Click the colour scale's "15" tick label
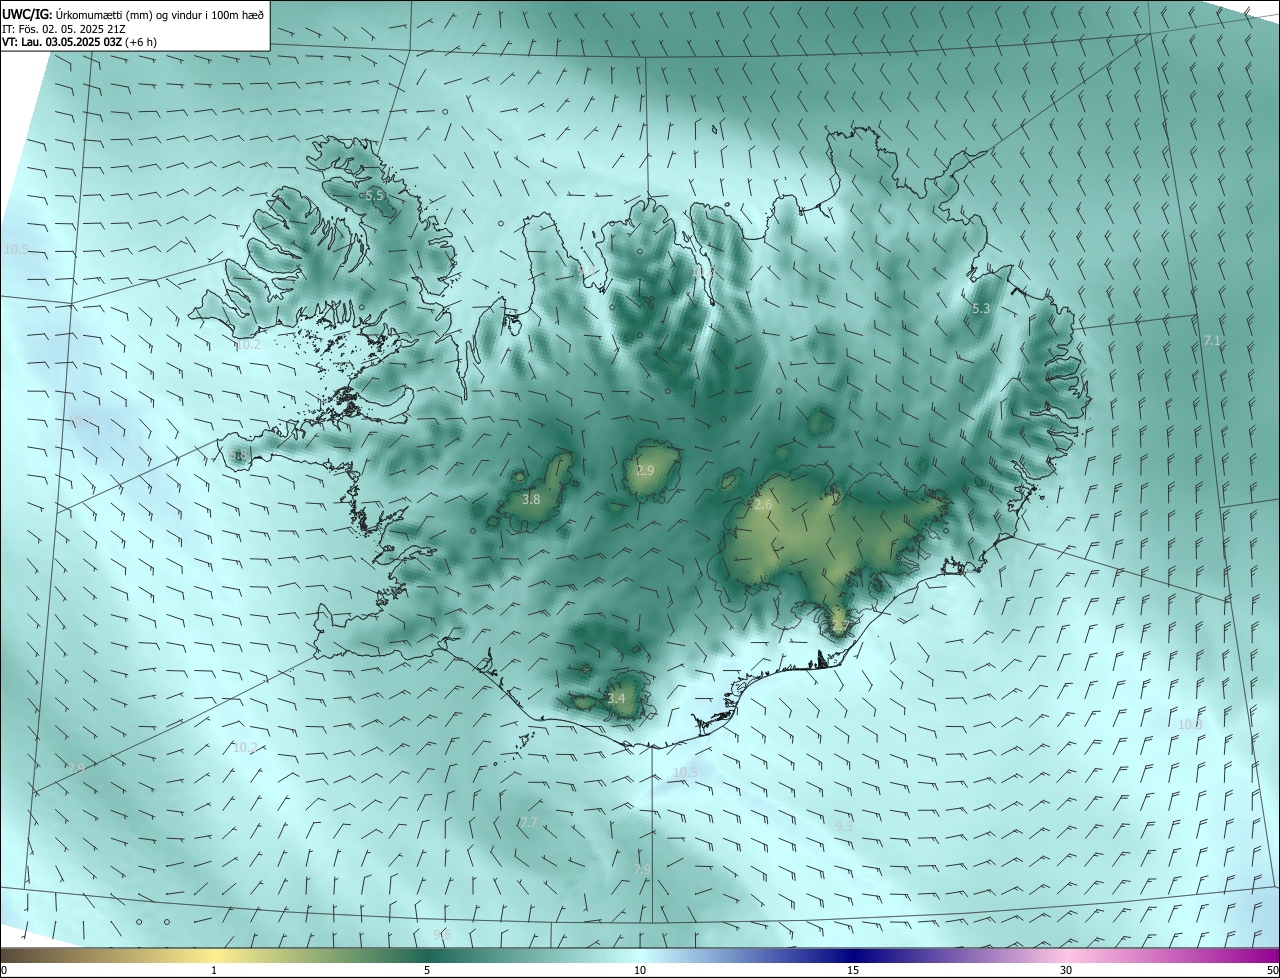1280x978 pixels. [x=853, y=971]
